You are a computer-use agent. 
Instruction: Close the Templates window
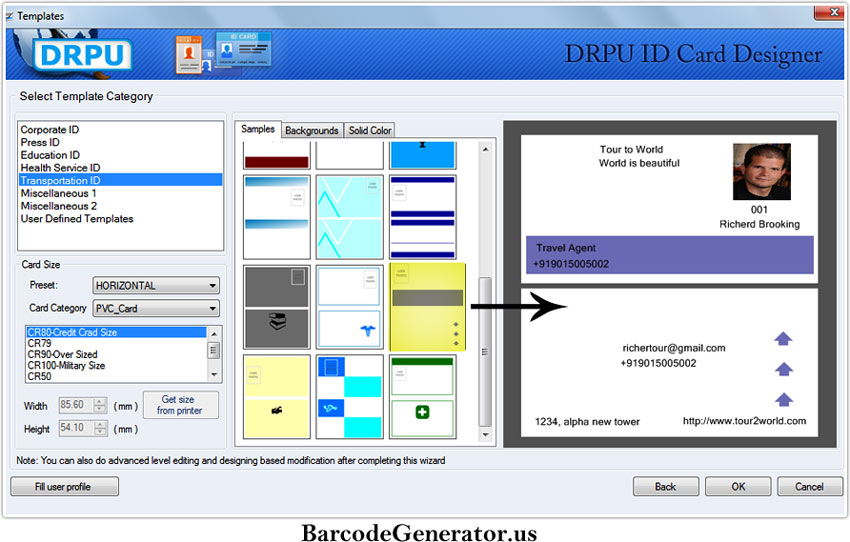click(x=828, y=12)
